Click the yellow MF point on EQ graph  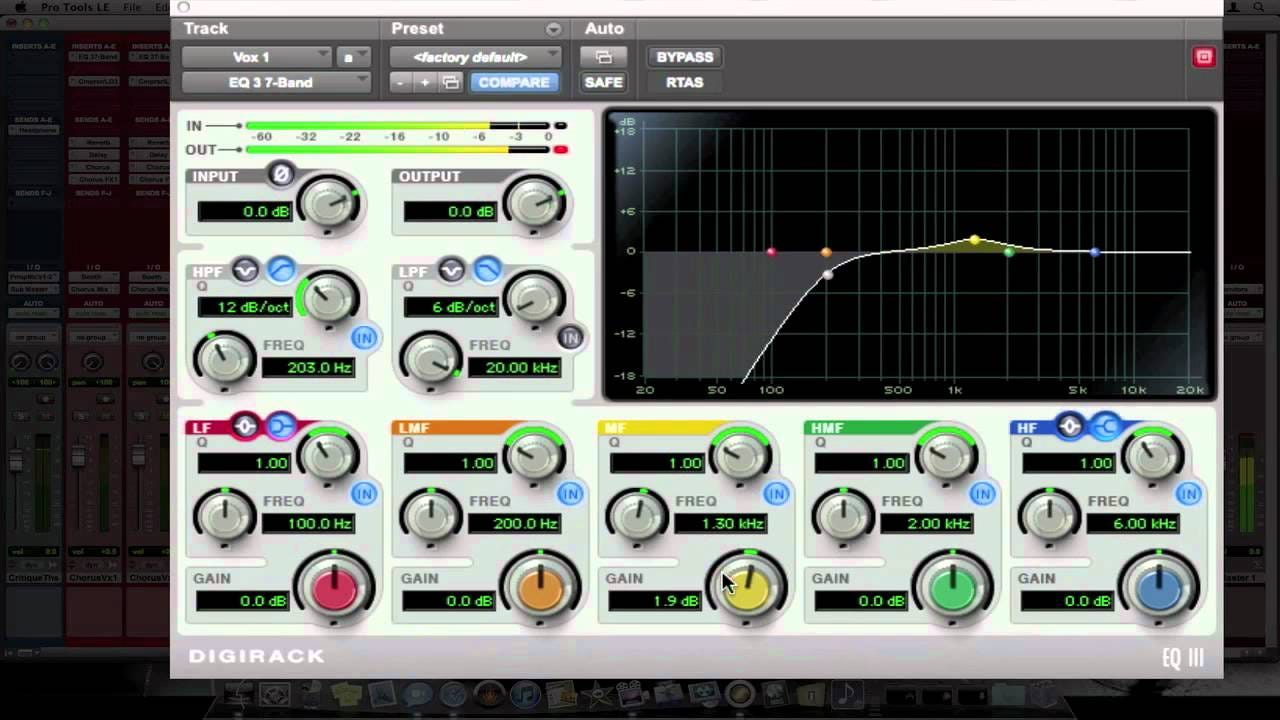pyautogui.click(x=976, y=240)
